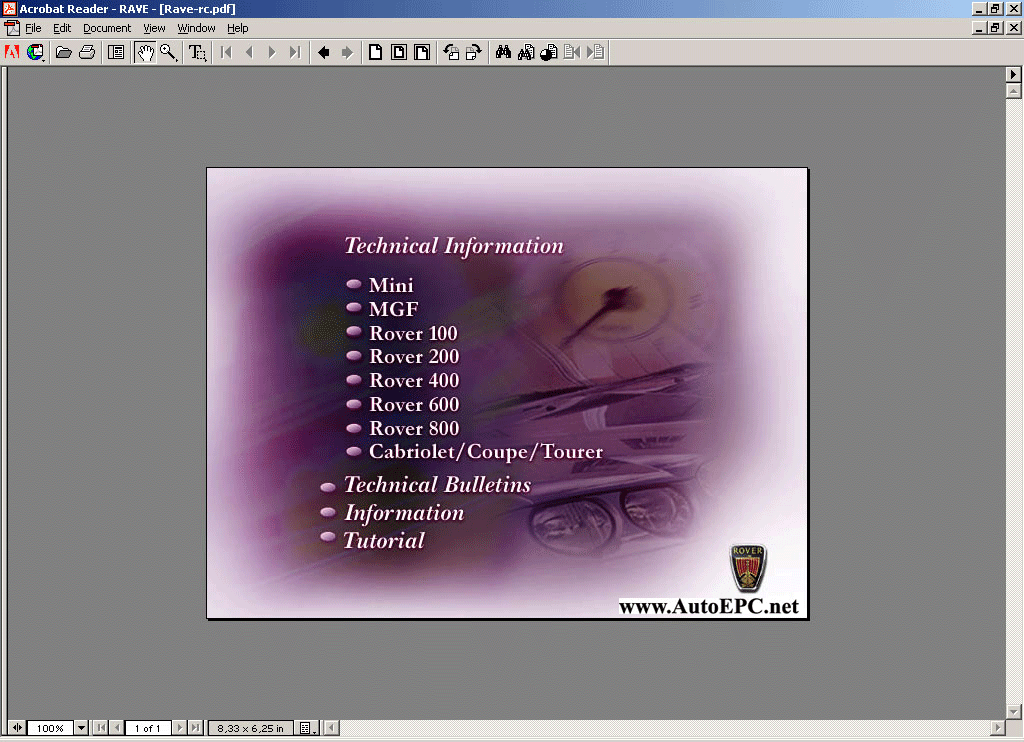Open the View menu
This screenshot has height=742, width=1024.
tap(154, 28)
